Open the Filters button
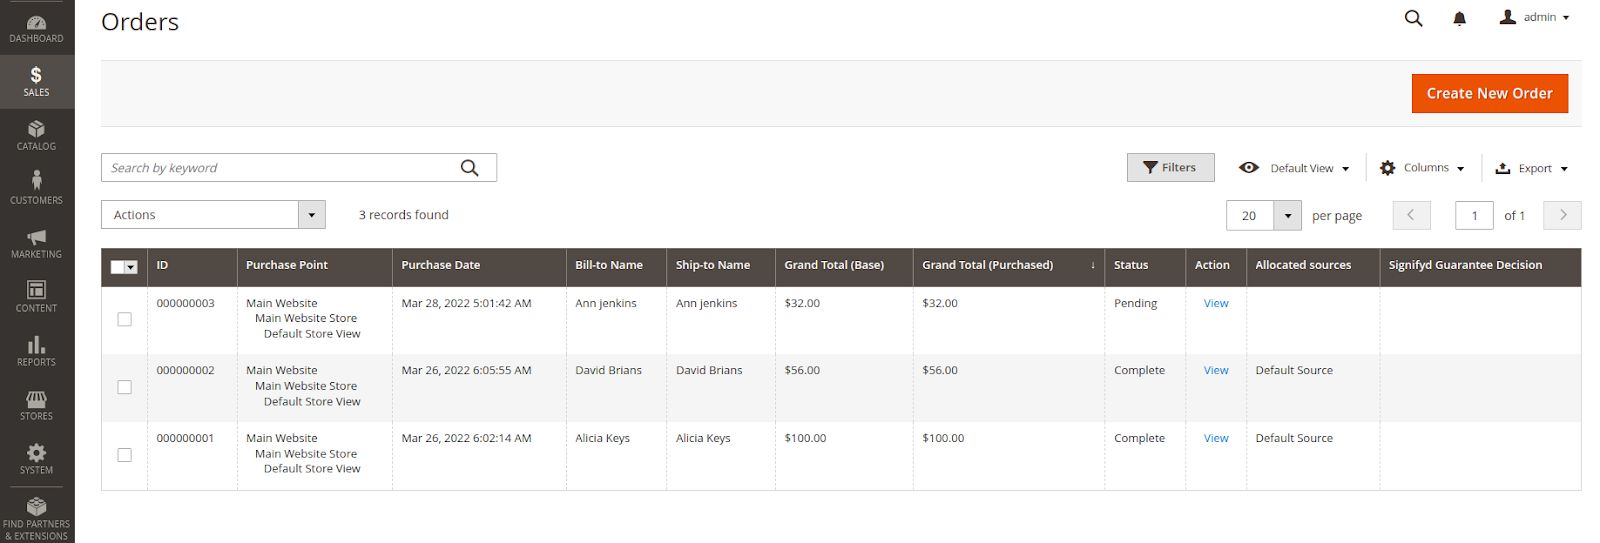Image resolution: width=1600 pixels, height=543 pixels. click(x=1170, y=168)
